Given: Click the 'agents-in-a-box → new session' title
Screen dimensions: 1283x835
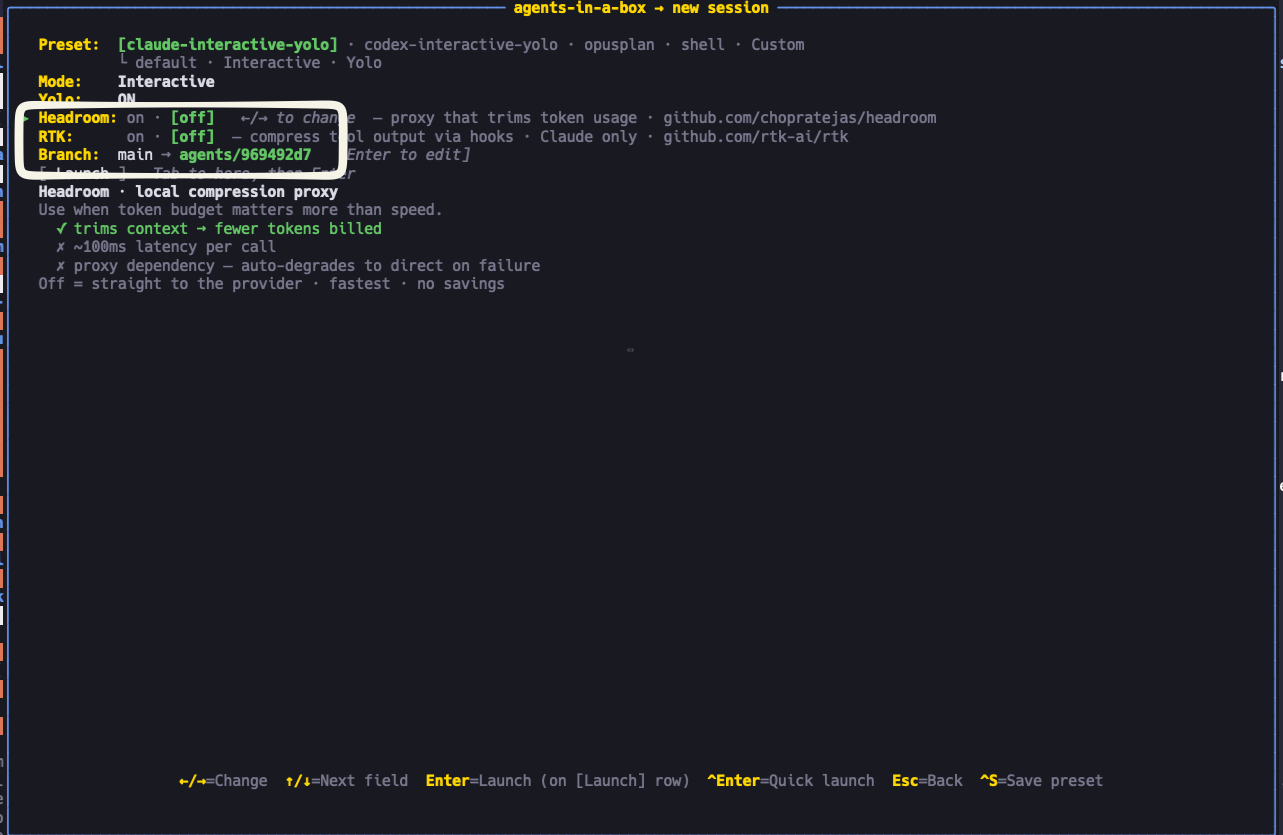Looking at the screenshot, I should 641,8.
